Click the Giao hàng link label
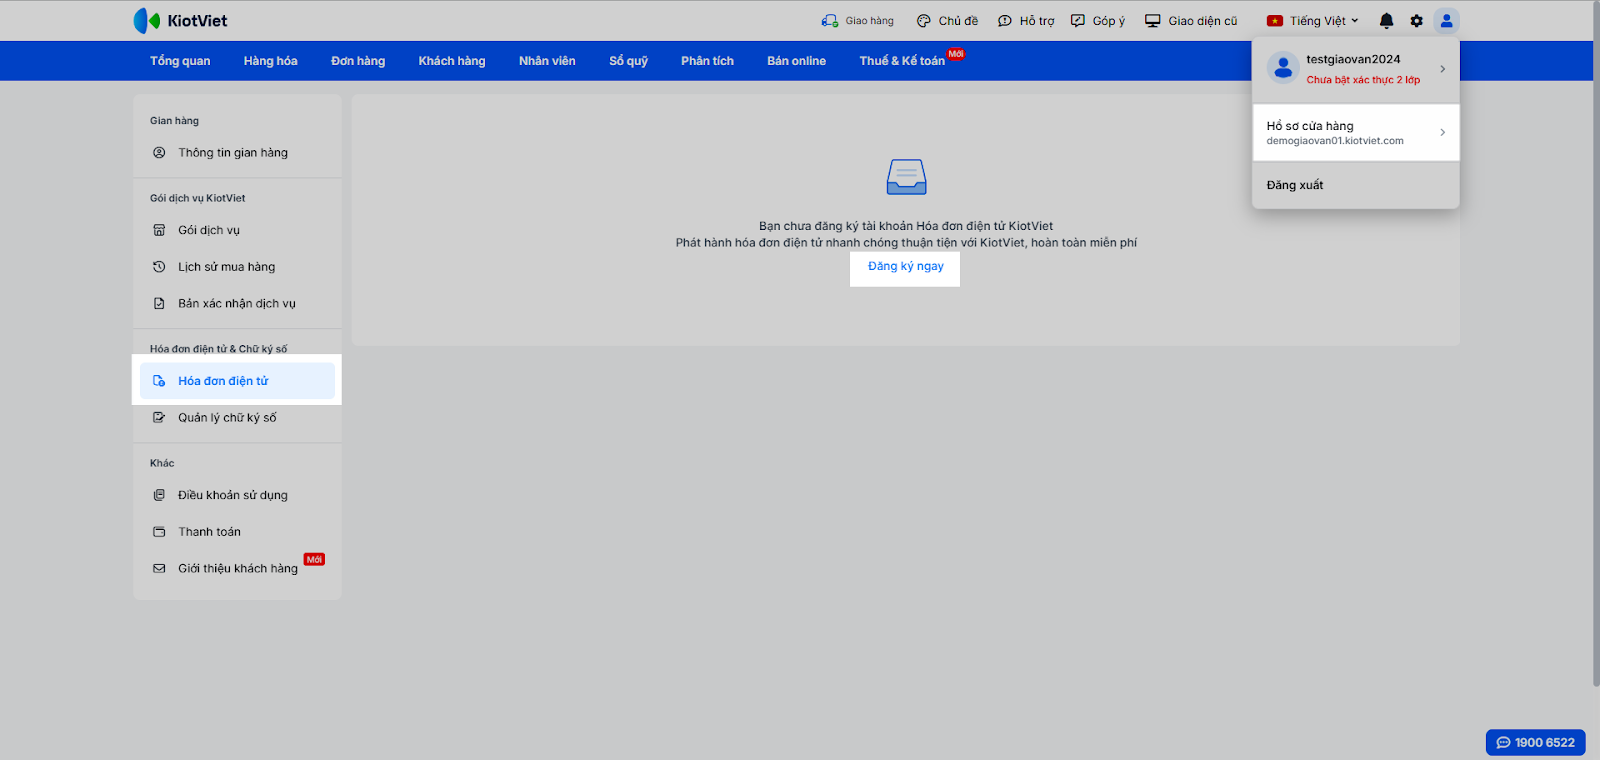Viewport: 1600px width, 760px height. click(870, 21)
